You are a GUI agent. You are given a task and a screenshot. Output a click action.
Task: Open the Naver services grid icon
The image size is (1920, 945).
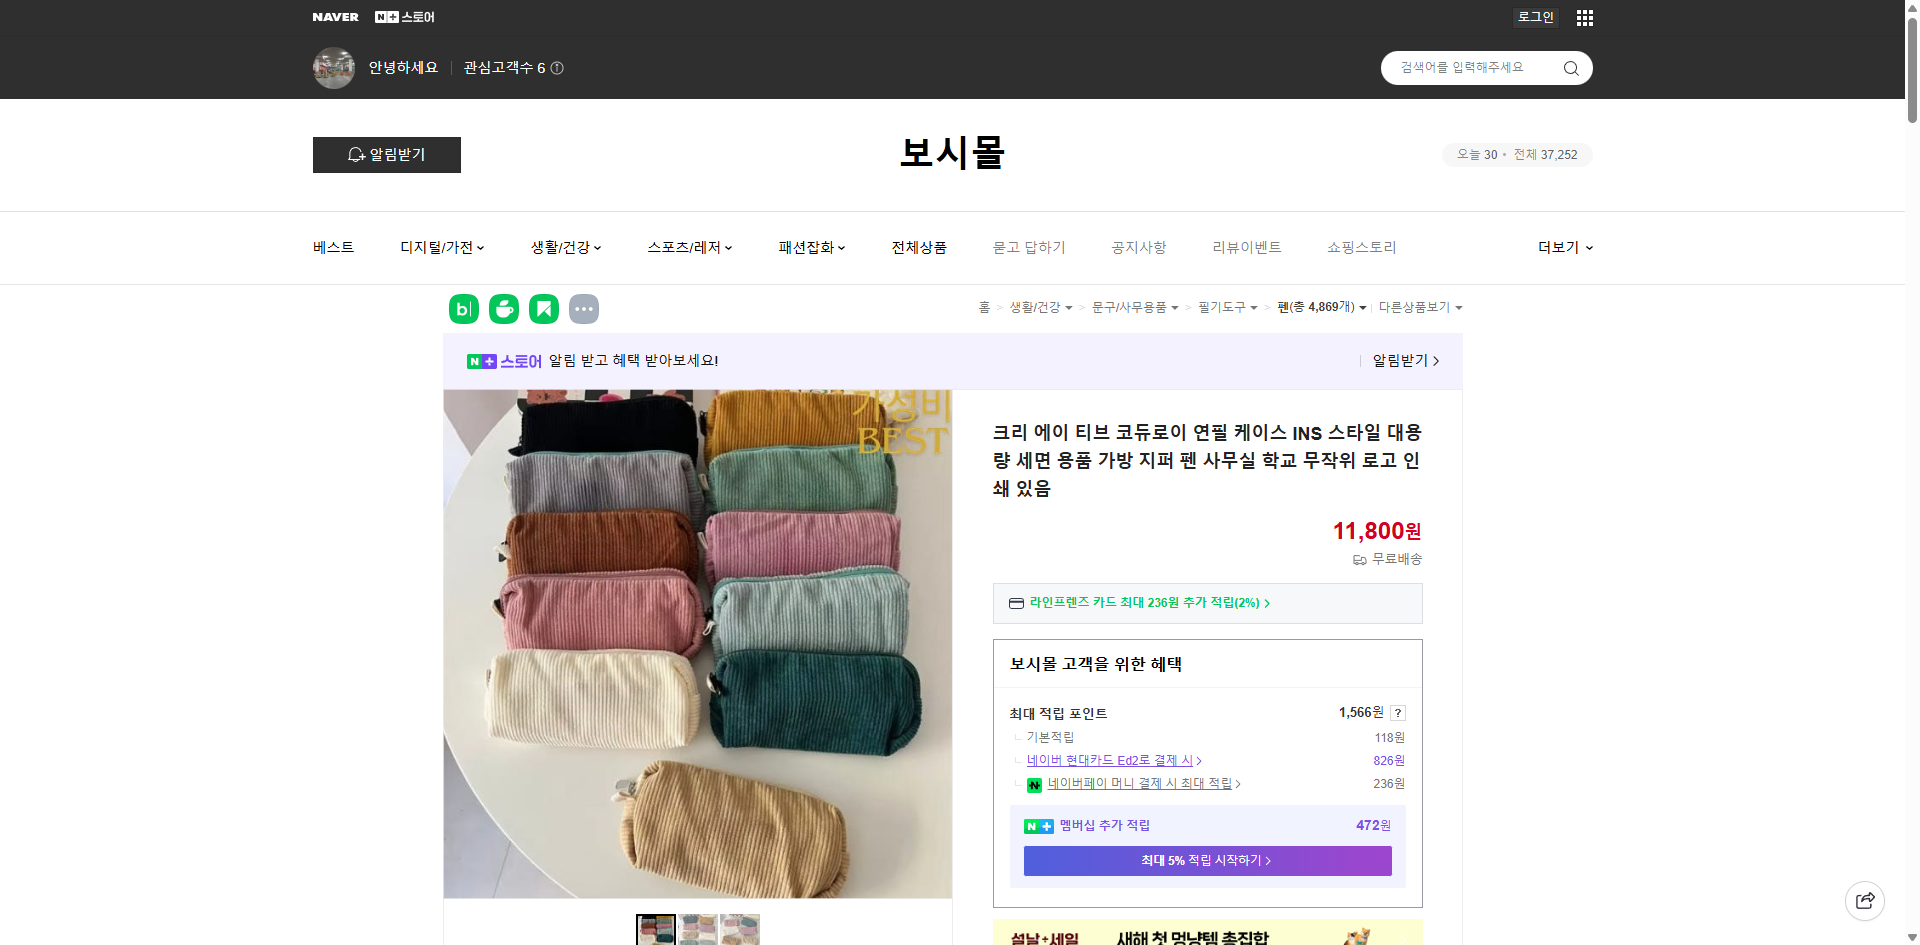(x=1584, y=17)
